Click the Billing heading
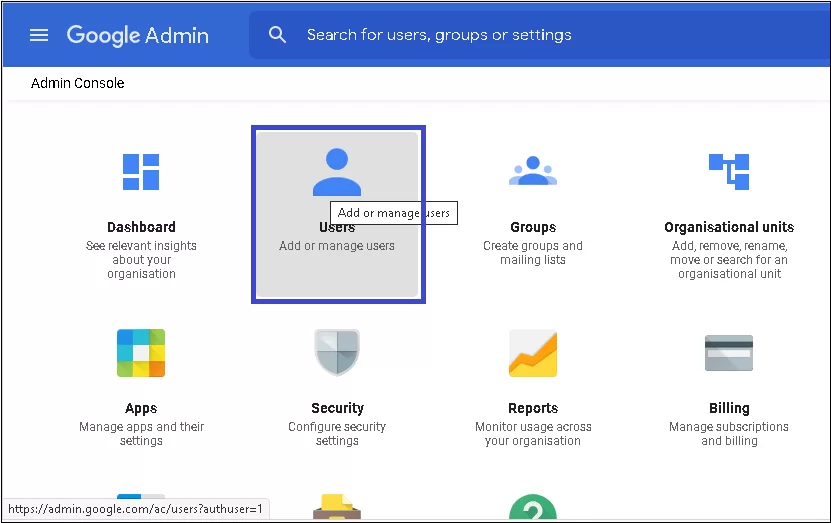Screen dimensions: 831x523 (x=729, y=408)
